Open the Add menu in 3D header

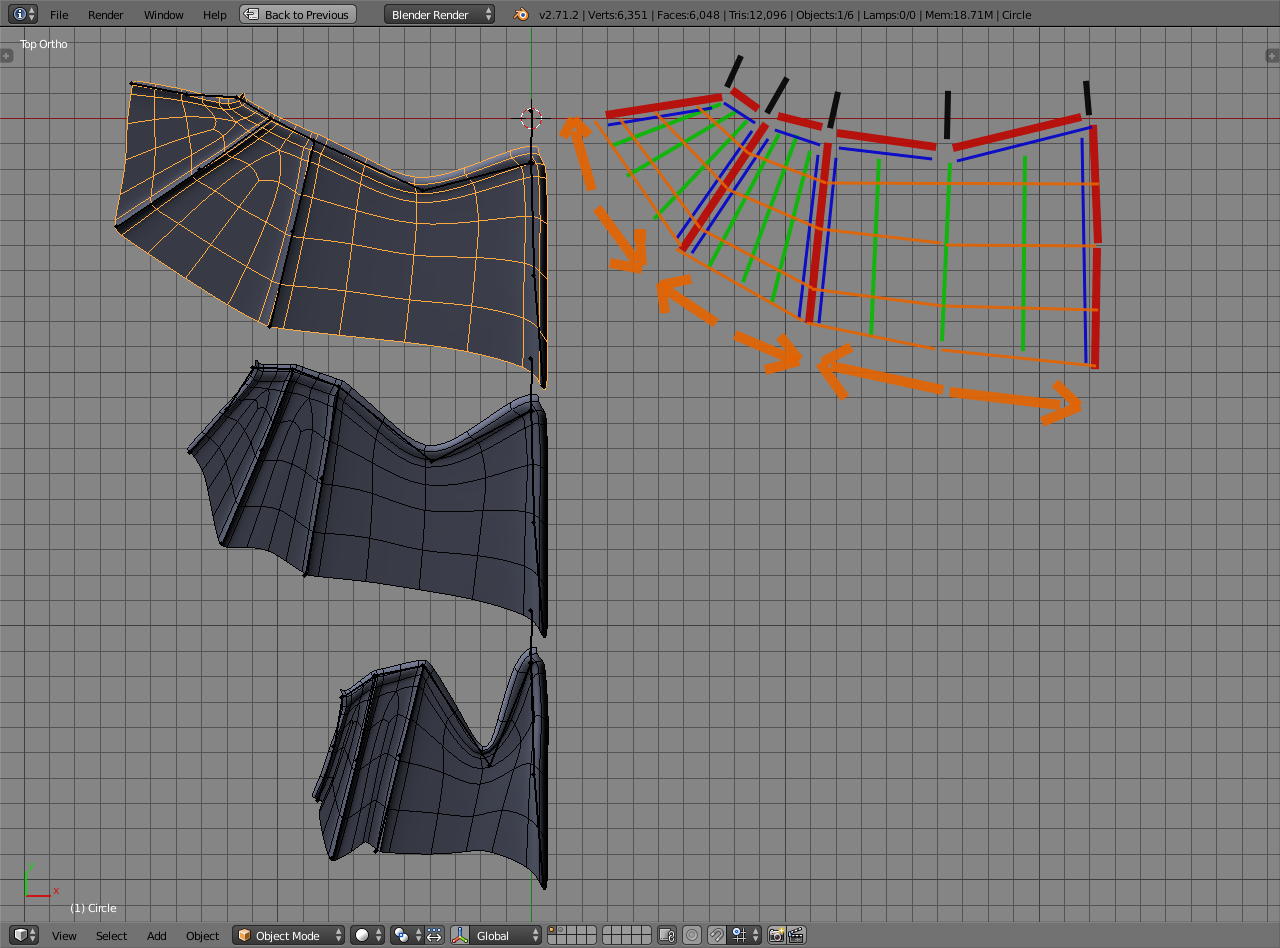click(157, 936)
